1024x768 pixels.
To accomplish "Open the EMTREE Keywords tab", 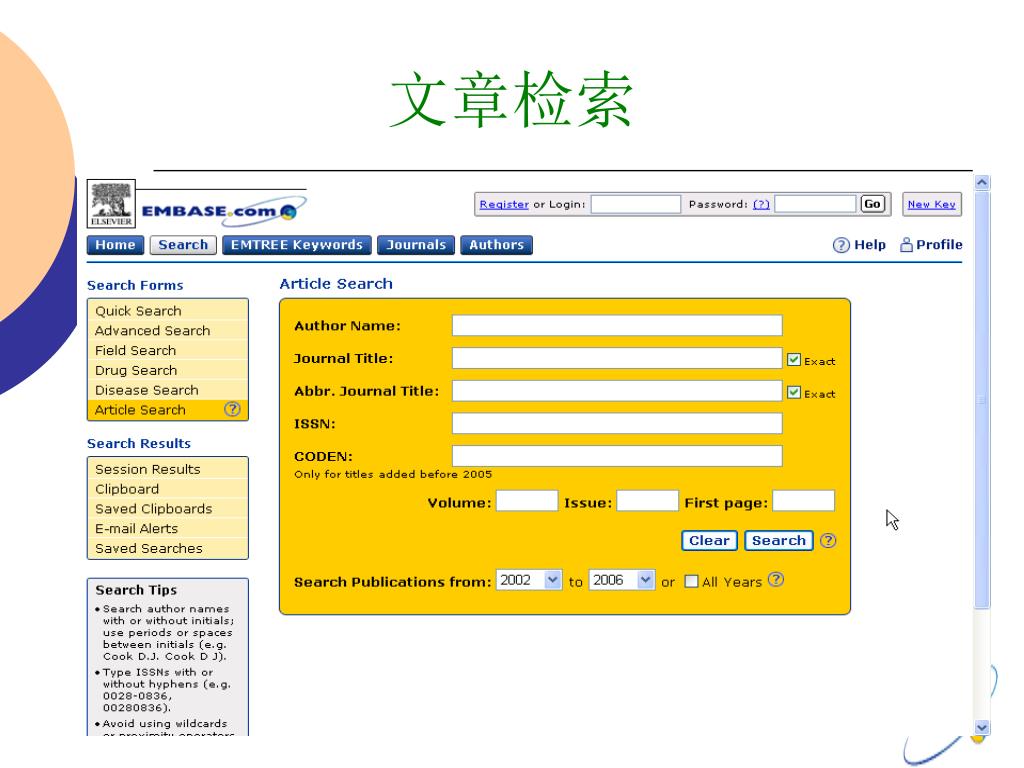I will click(296, 245).
